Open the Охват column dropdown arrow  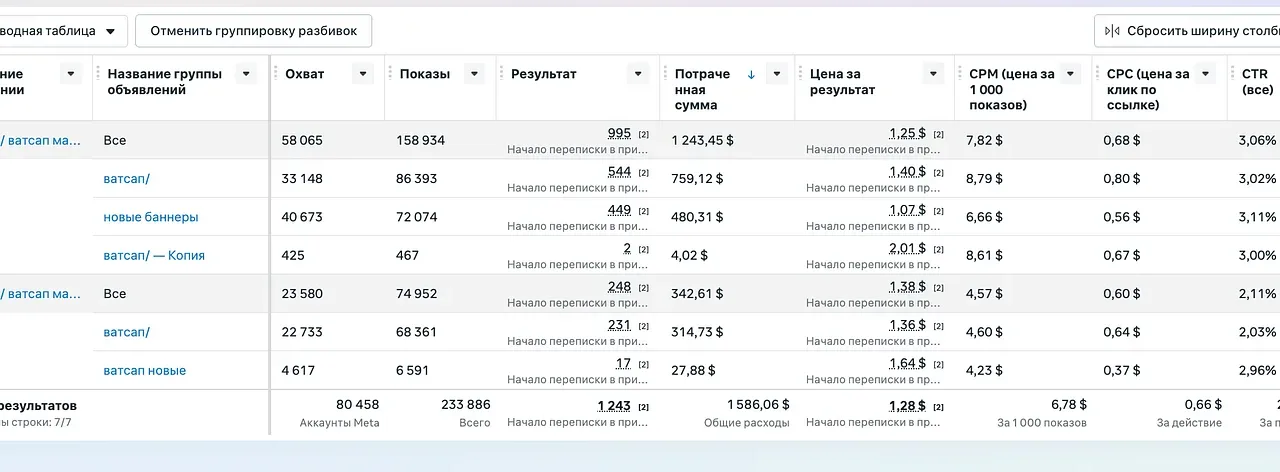coord(363,74)
